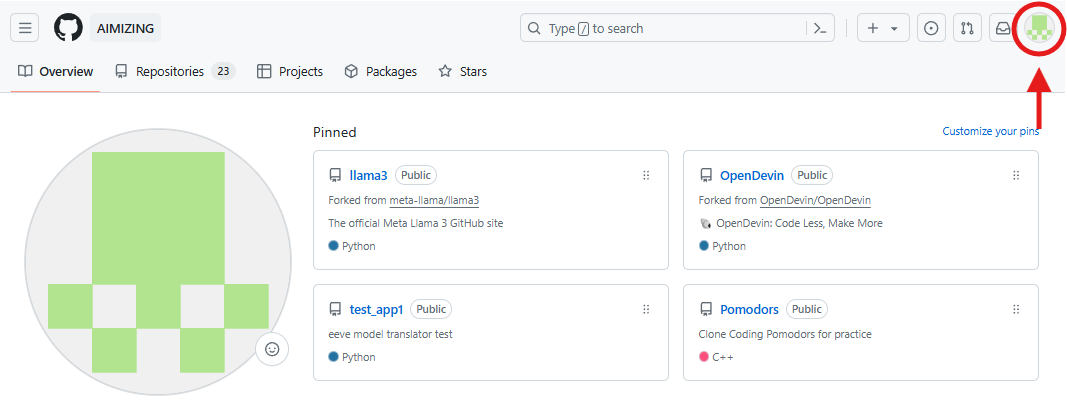Open the hamburger navigation menu
The height and width of the screenshot is (415, 1067).
25,28
